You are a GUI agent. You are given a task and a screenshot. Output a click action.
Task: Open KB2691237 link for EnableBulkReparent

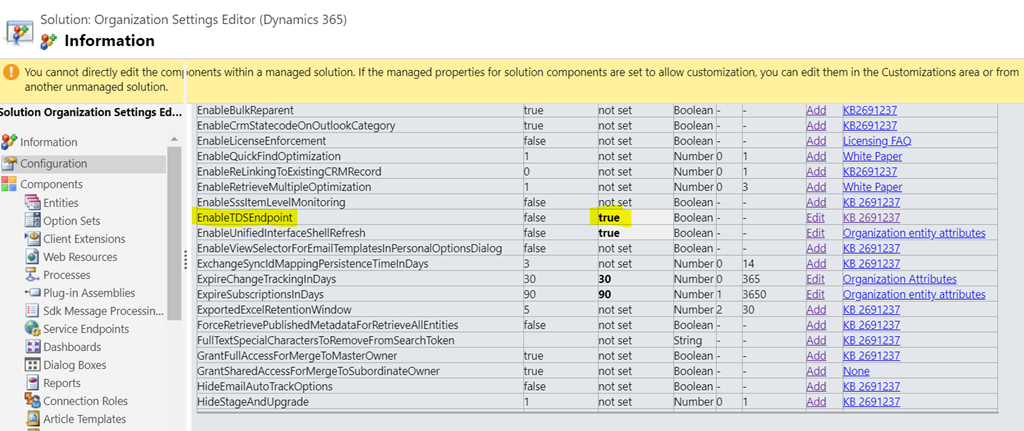coord(870,110)
